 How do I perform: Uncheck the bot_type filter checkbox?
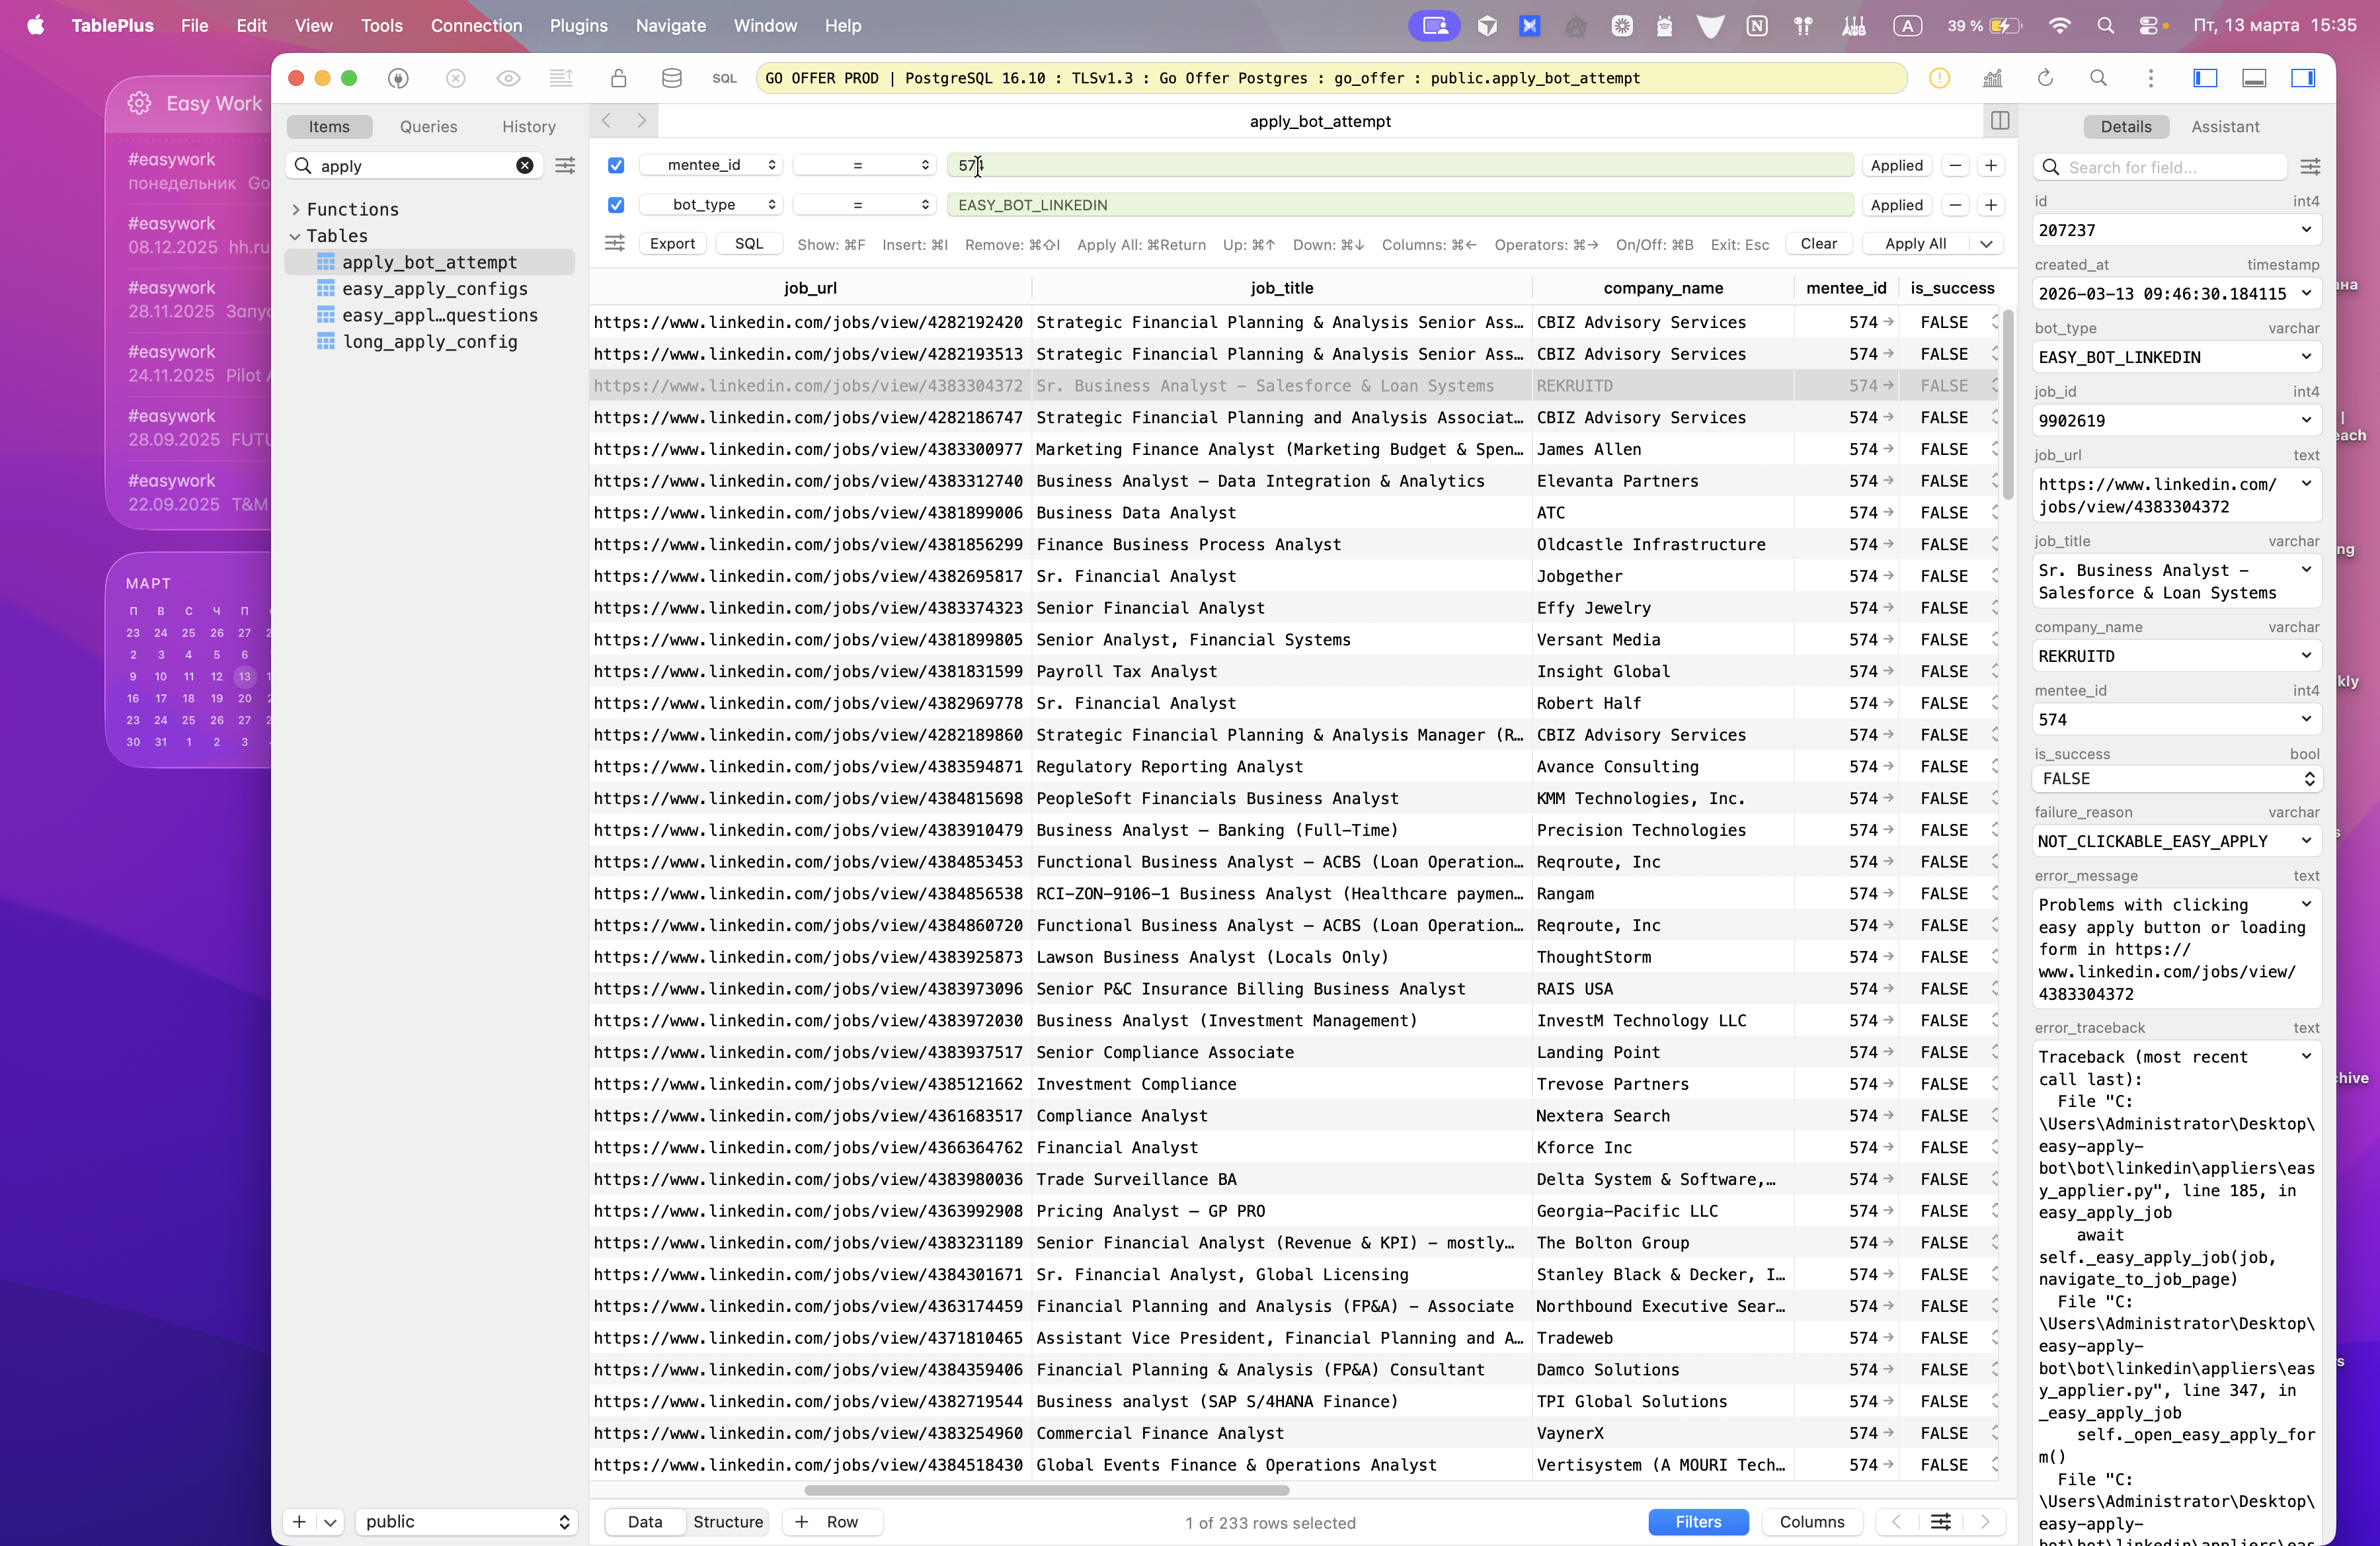click(616, 205)
